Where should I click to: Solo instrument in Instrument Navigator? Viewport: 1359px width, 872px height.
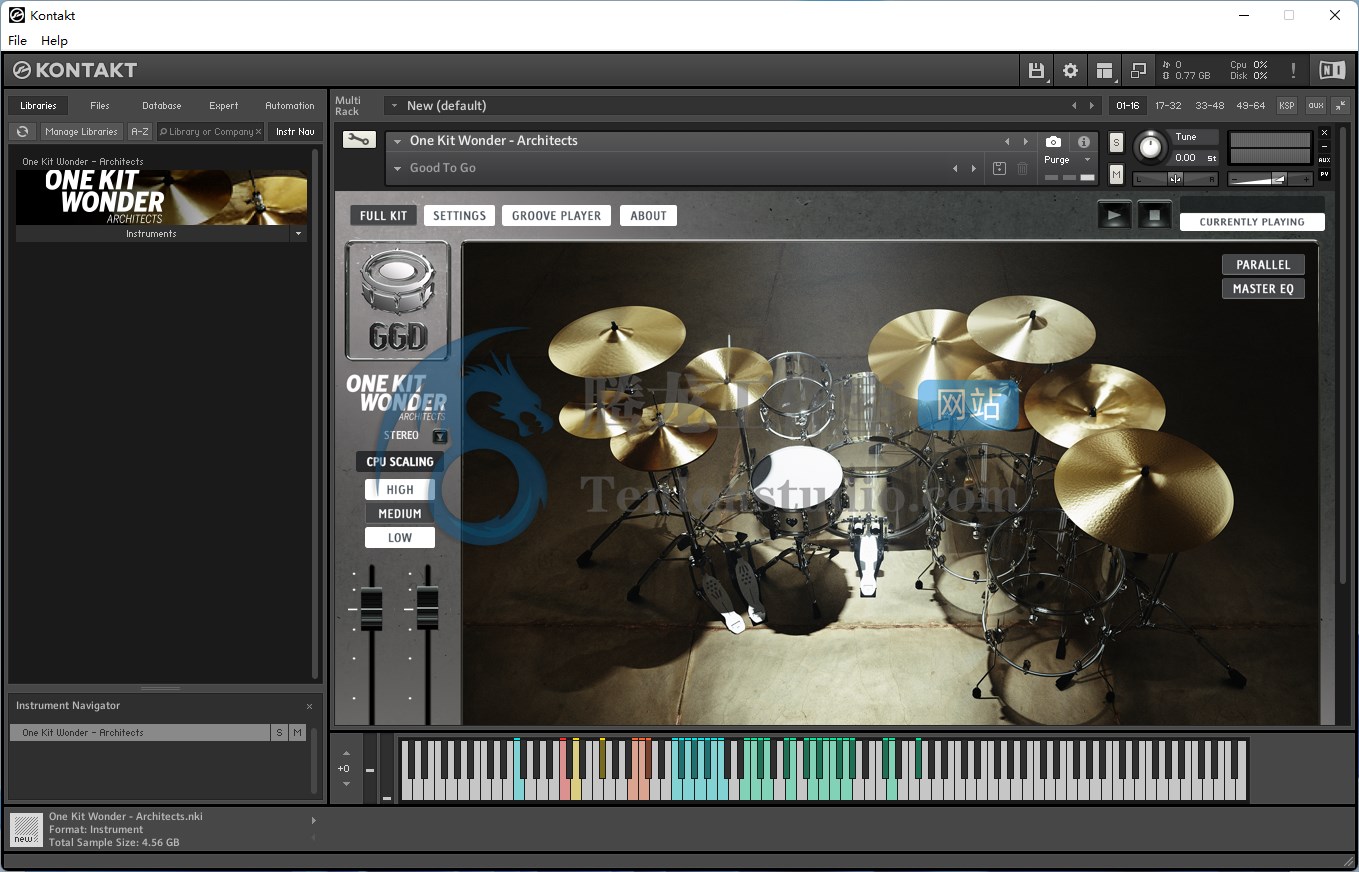pyautogui.click(x=279, y=732)
